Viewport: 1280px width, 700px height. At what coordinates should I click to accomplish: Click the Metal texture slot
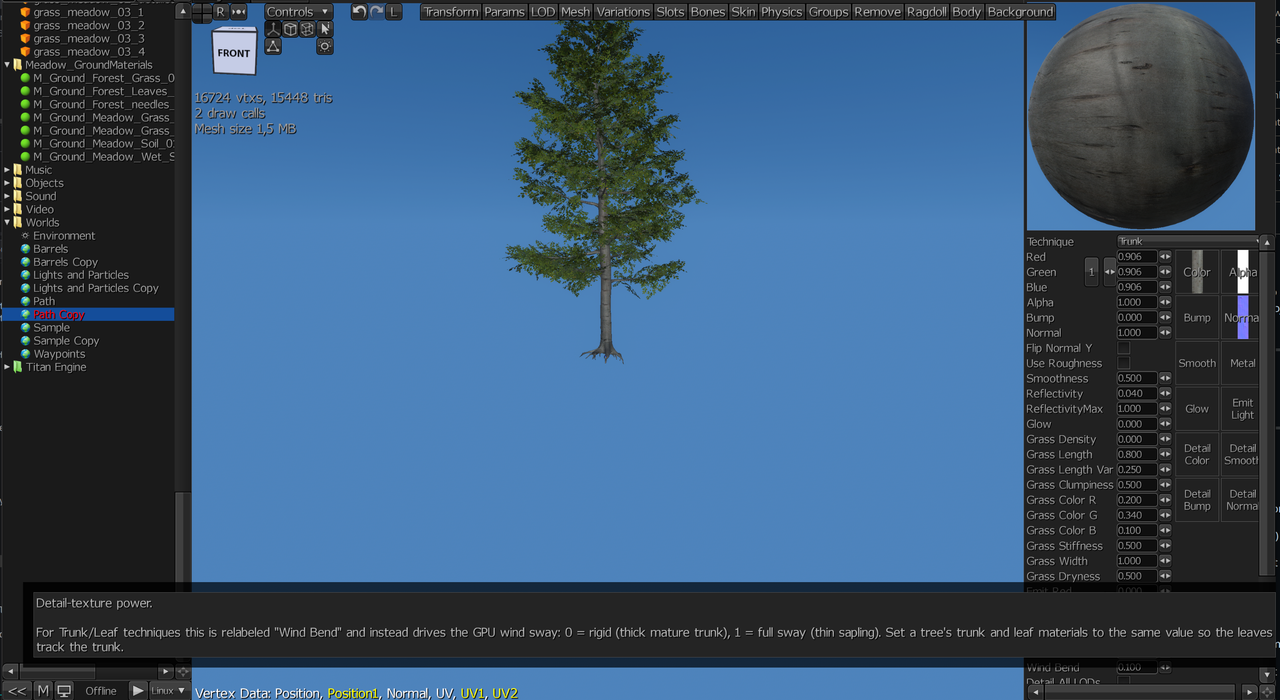pyautogui.click(x=1242, y=363)
